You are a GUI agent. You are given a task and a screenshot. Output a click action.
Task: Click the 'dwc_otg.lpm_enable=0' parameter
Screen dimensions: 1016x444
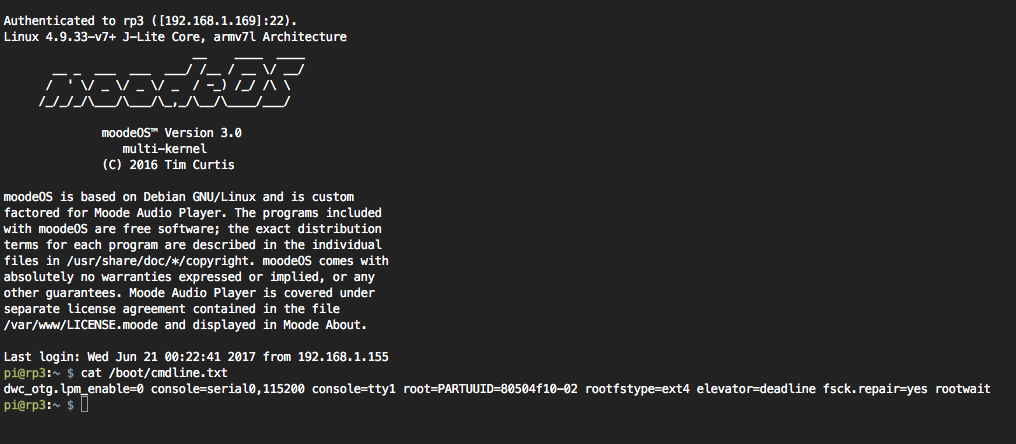coord(74,389)
